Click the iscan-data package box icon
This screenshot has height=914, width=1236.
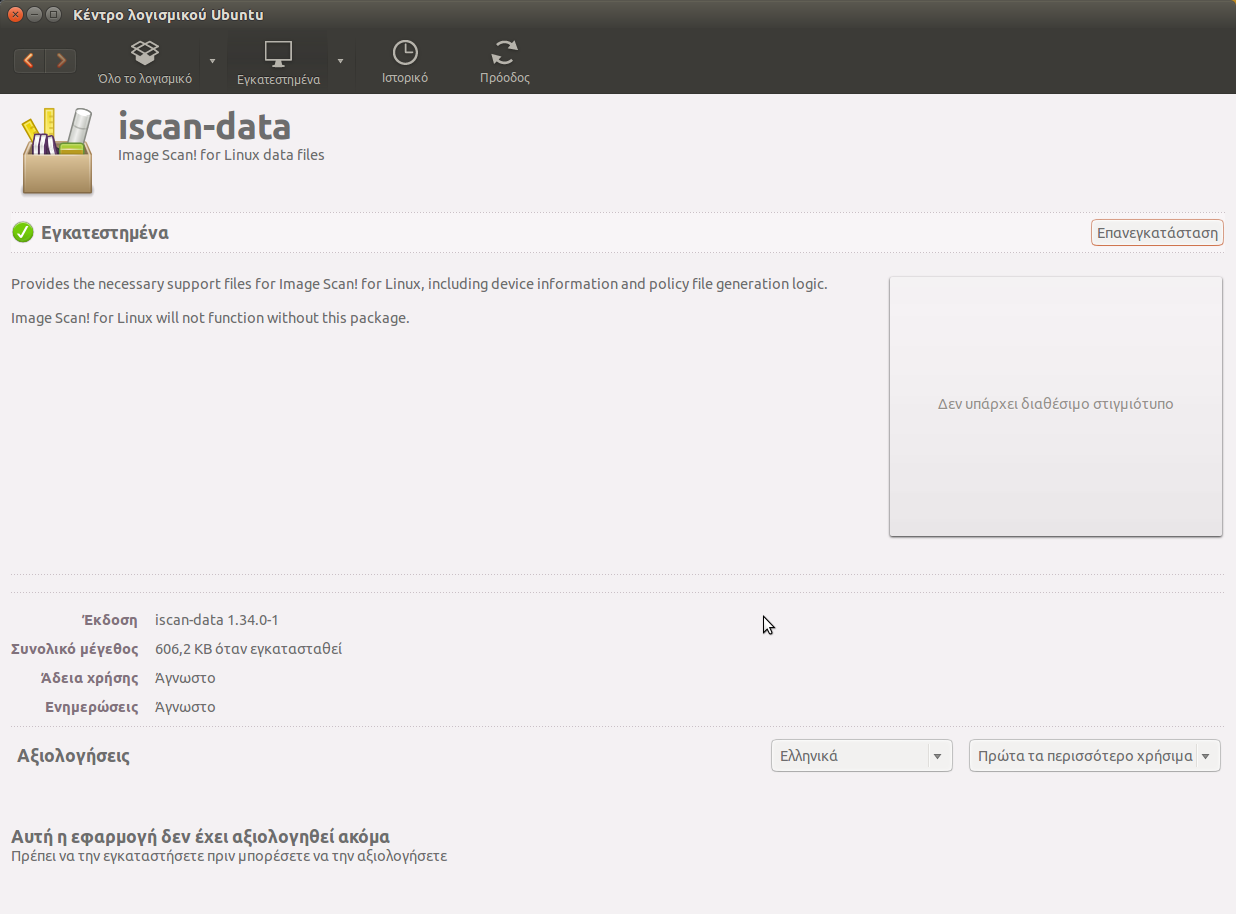[57, 151]
